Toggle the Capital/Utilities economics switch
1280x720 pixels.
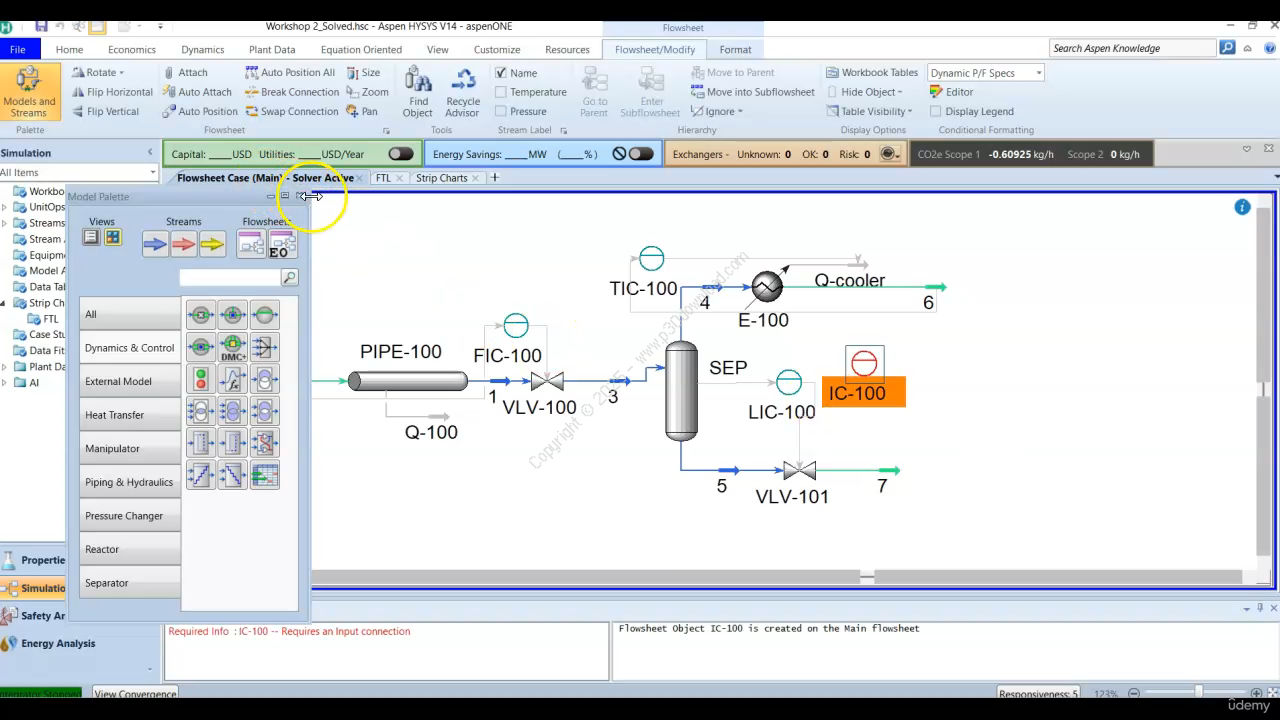(401, 154)
